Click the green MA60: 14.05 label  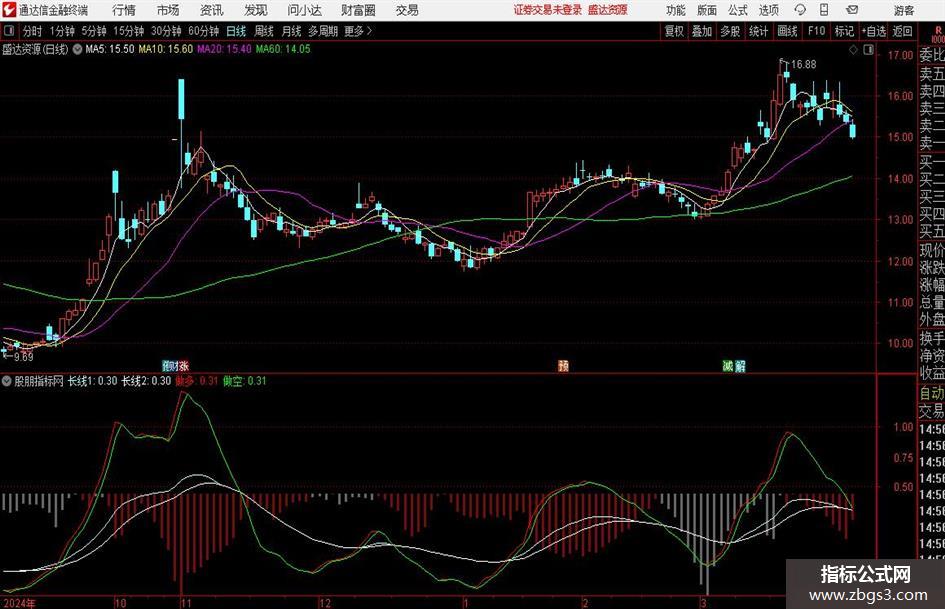[283, 49]
